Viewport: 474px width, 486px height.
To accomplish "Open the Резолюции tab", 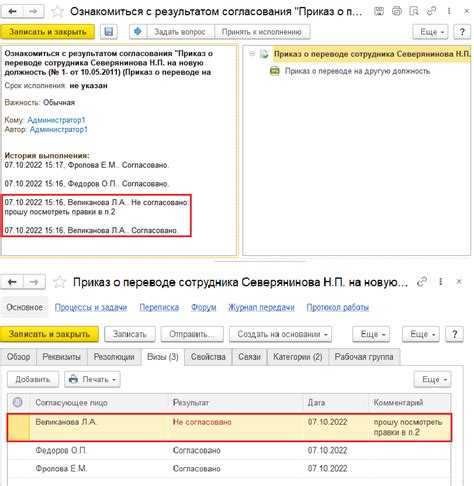I will tap(114, 357).
